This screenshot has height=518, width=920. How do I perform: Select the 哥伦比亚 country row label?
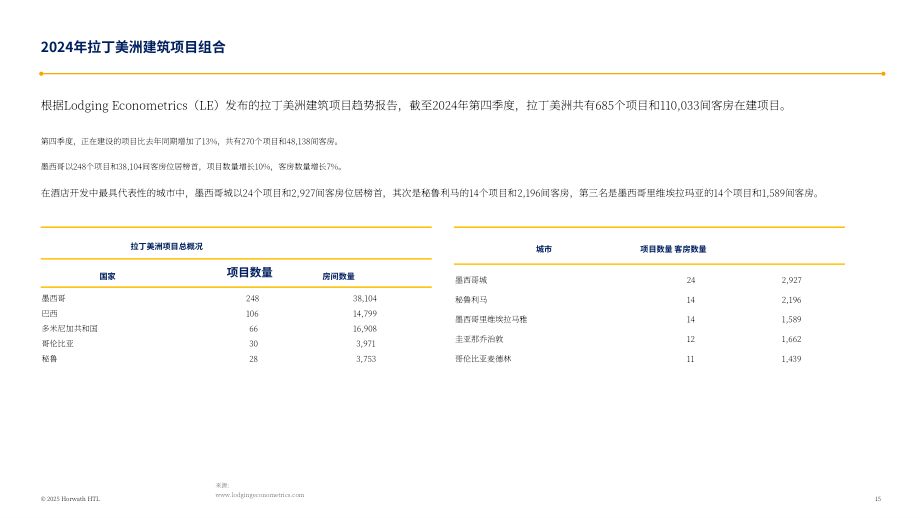58,344
